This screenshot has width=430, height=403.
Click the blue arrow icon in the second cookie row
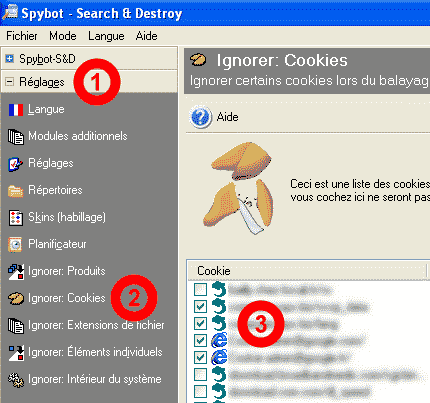coord(219,306)
